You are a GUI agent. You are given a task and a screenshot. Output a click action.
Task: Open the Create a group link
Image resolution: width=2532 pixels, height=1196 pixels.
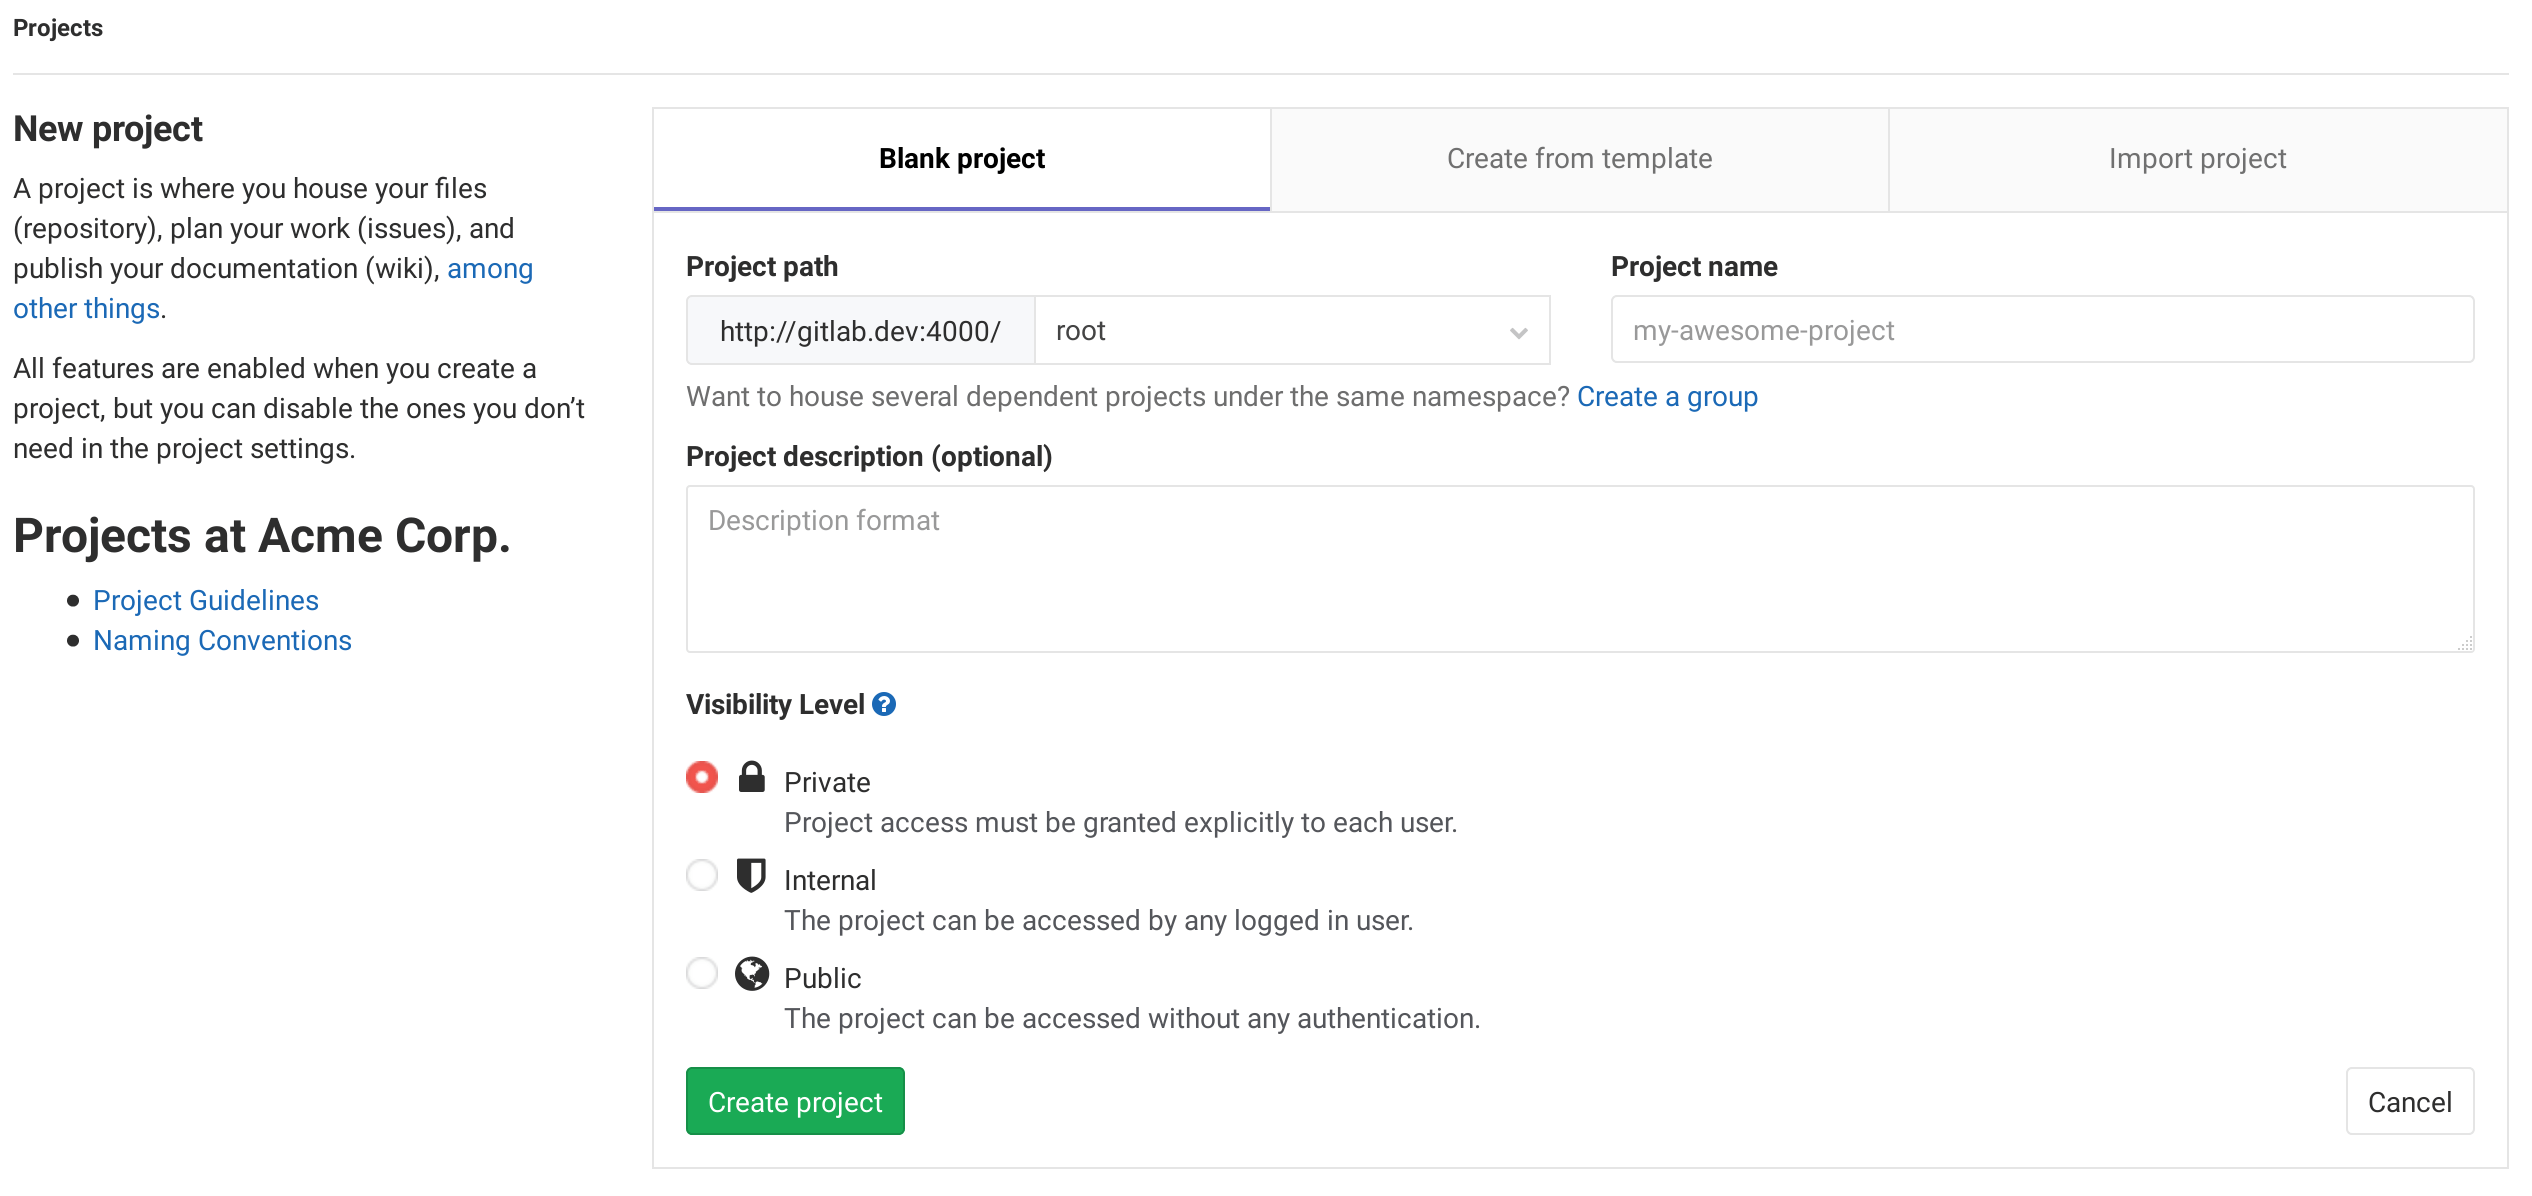pyautogui.click(x=1667, y=397)
